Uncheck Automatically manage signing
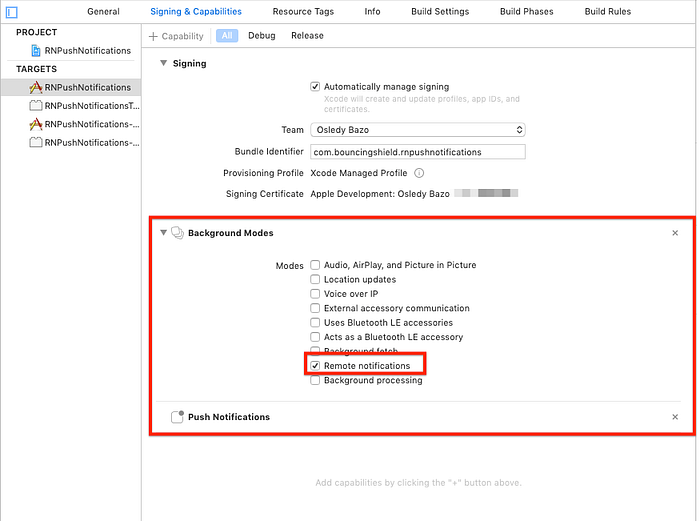This screenshot has width=700, height=521. (x=315, y=87)
